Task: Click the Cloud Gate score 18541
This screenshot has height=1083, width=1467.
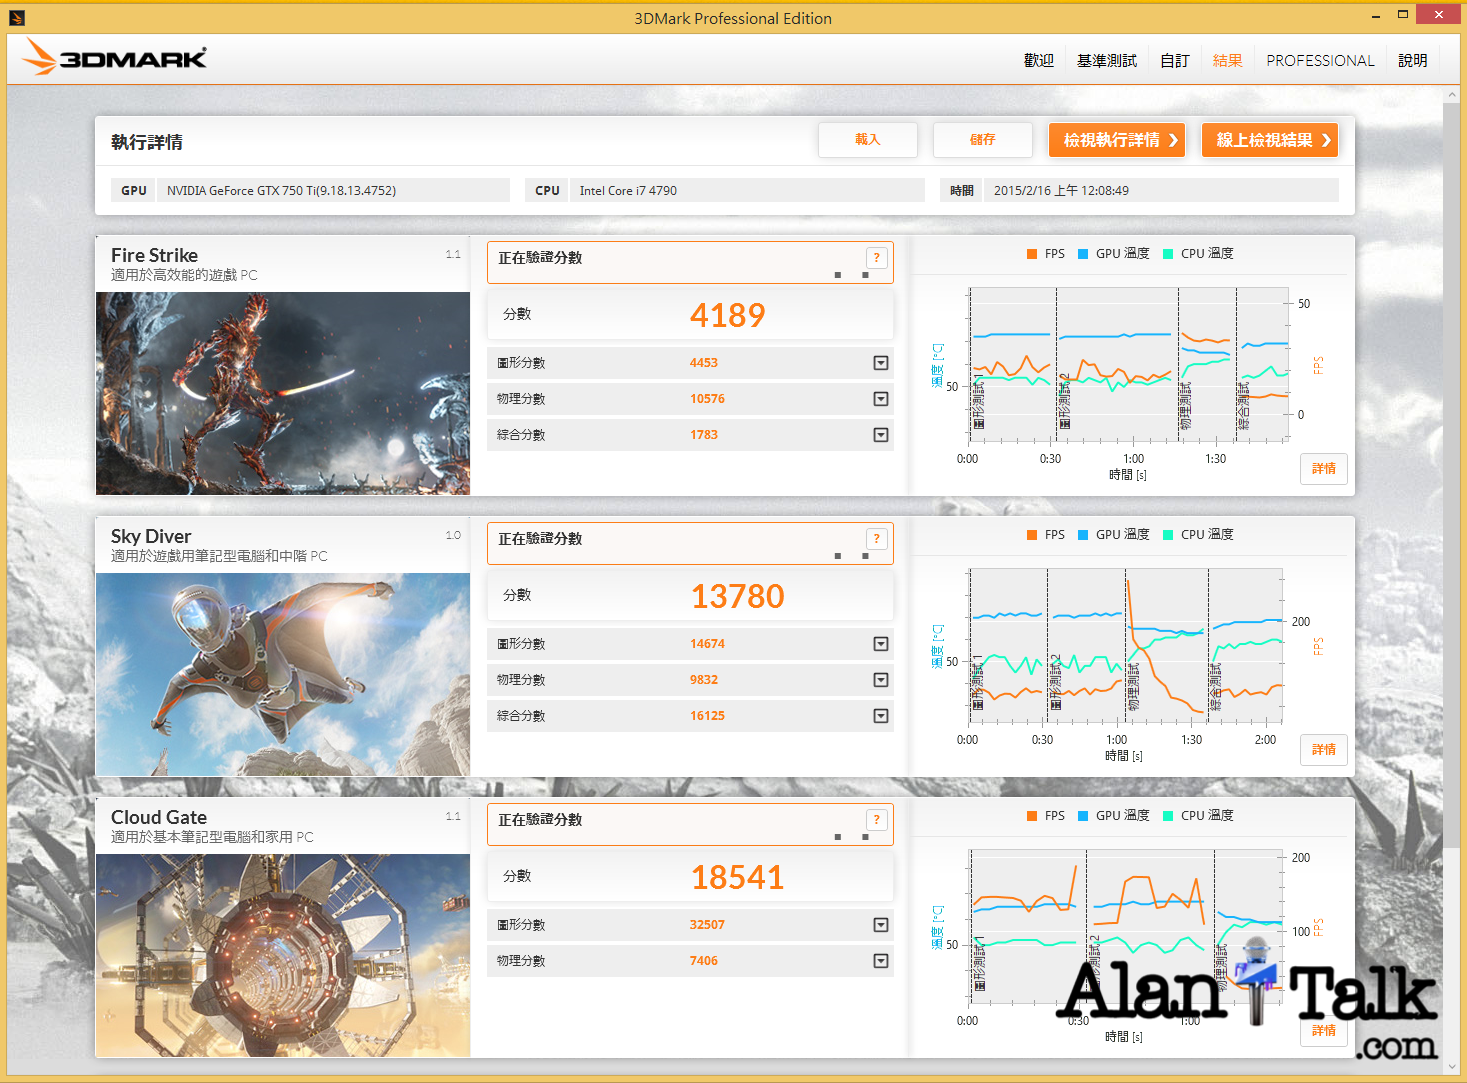Action: 738,878
